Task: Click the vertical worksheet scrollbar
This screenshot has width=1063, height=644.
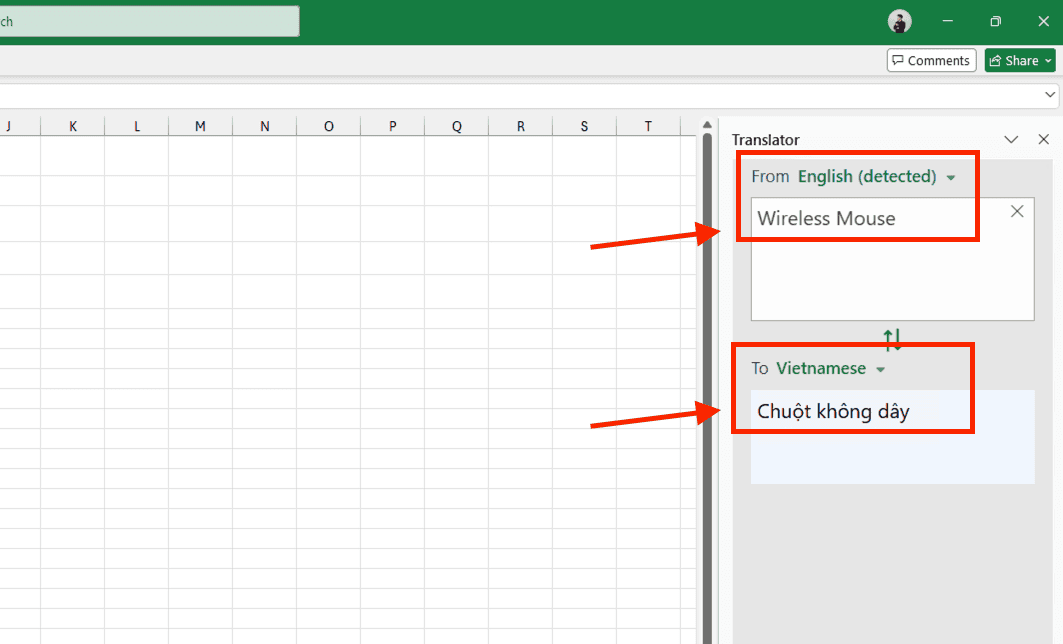Action: [707, 350]
